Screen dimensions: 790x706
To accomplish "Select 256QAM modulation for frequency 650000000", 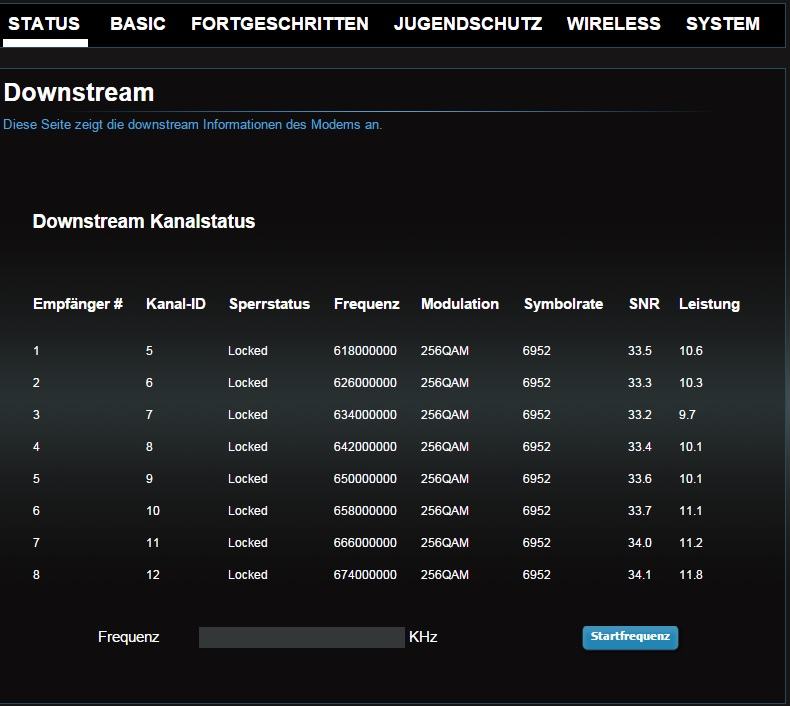I will point(444,479).
